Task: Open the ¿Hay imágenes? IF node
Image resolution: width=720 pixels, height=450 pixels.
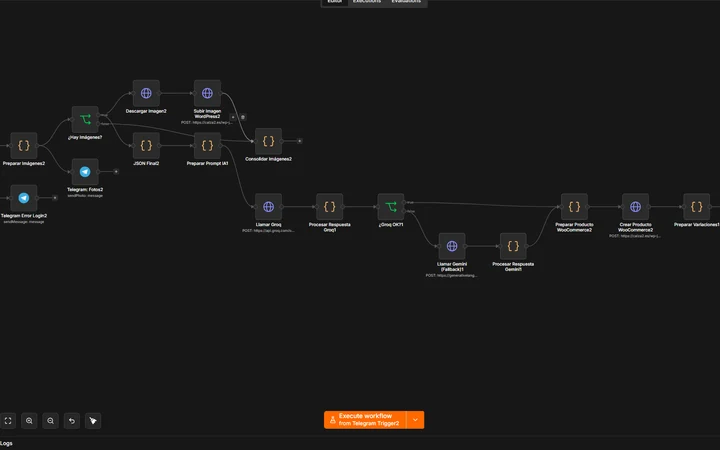Action: coord(85,119)
